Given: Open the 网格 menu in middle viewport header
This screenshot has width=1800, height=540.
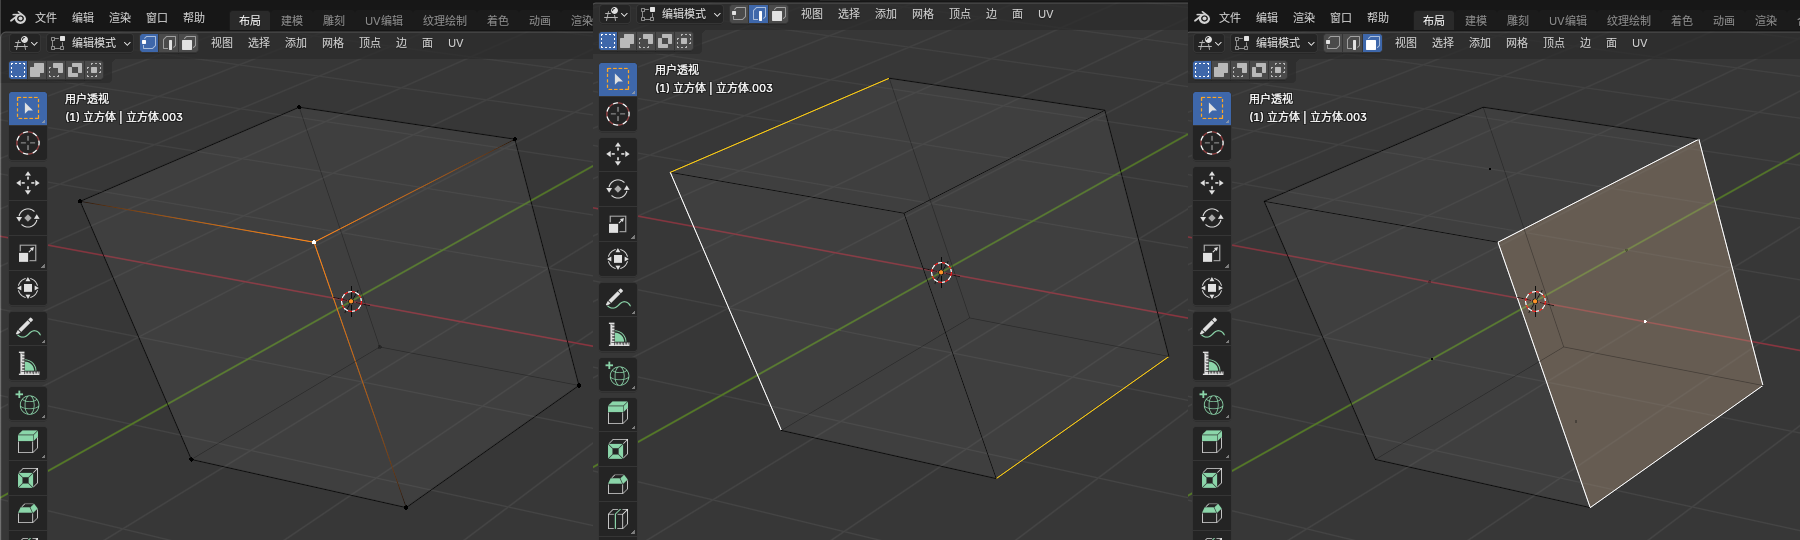Looking at the screenshot, I should [x=922, y=14].
